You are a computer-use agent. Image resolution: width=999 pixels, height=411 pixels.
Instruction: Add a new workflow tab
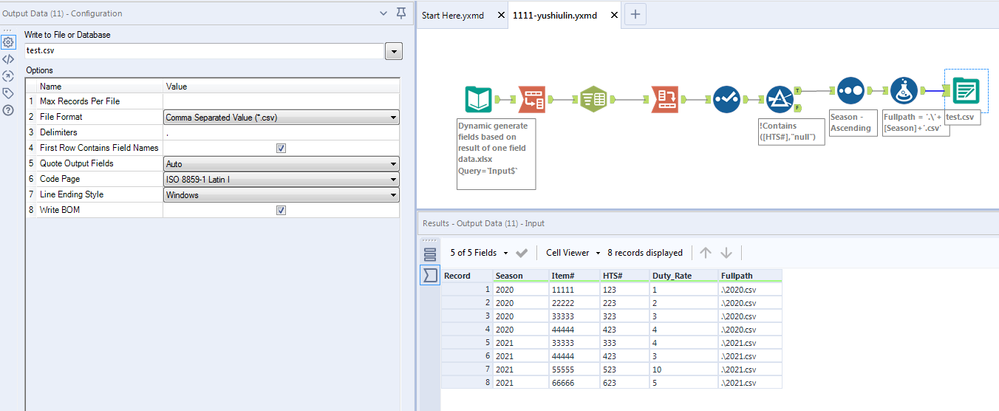pos(635,15)
